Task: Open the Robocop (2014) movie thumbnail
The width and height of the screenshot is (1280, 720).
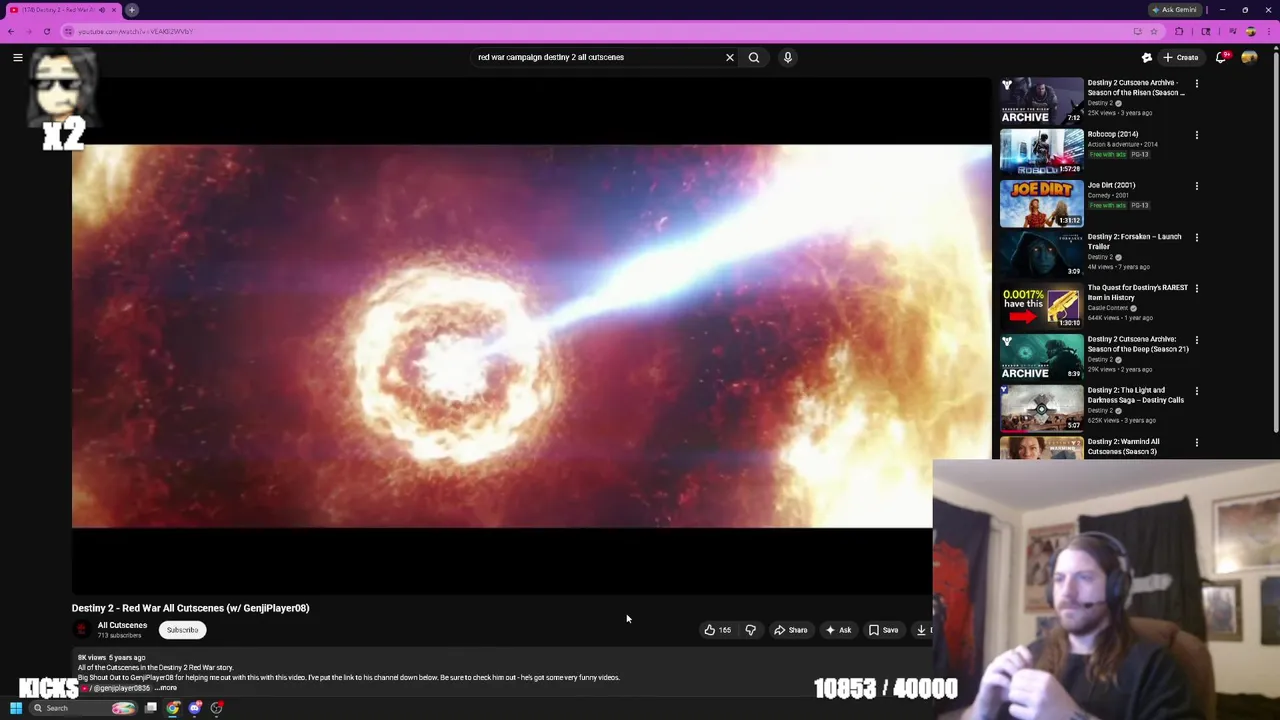Action: pos(1042,151)
